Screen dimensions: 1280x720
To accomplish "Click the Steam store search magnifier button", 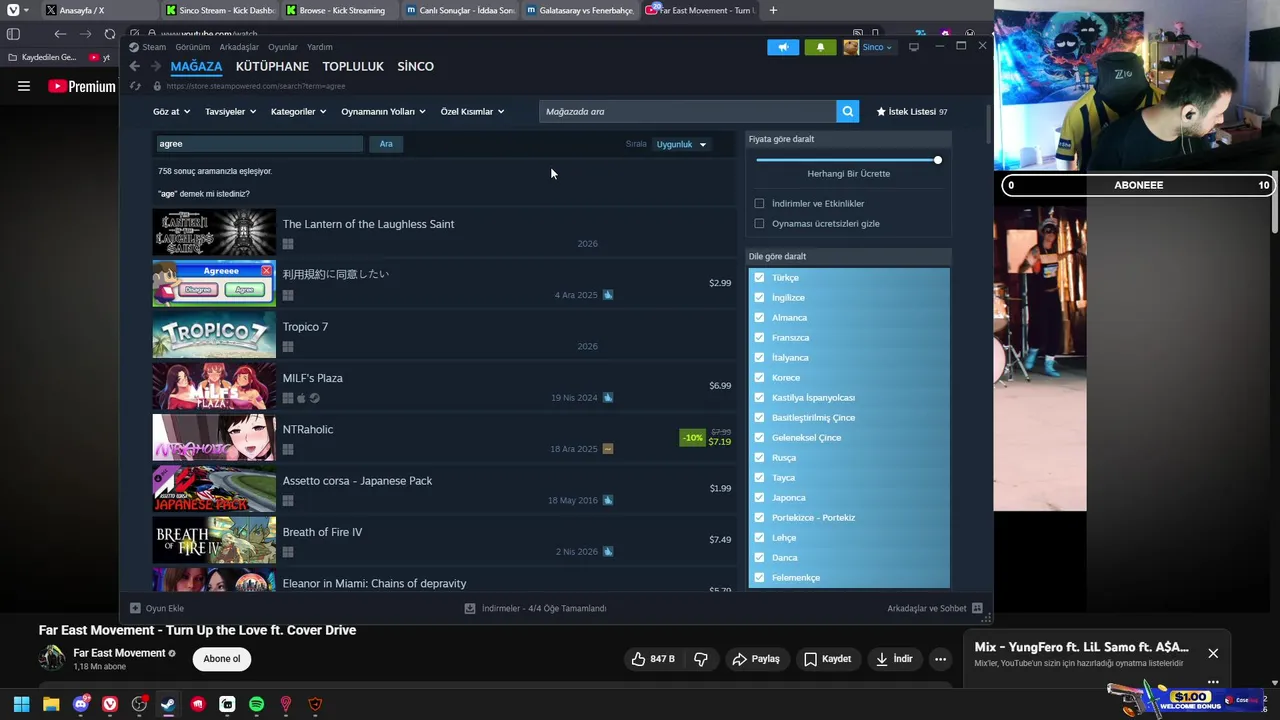I will pyautogui.click(x=848, y=111).
